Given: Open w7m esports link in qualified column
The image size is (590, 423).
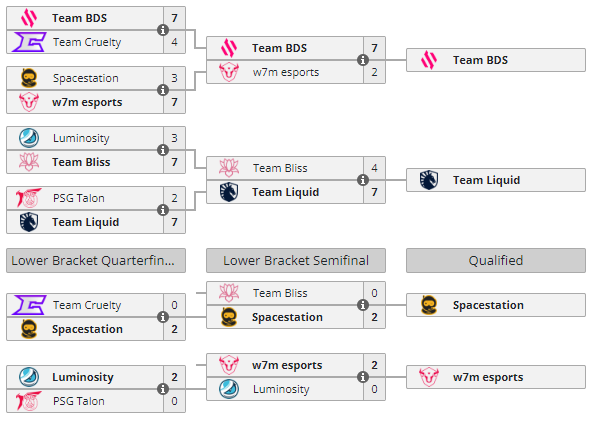Looking at the screenshot, I should (x=488, y=377).
